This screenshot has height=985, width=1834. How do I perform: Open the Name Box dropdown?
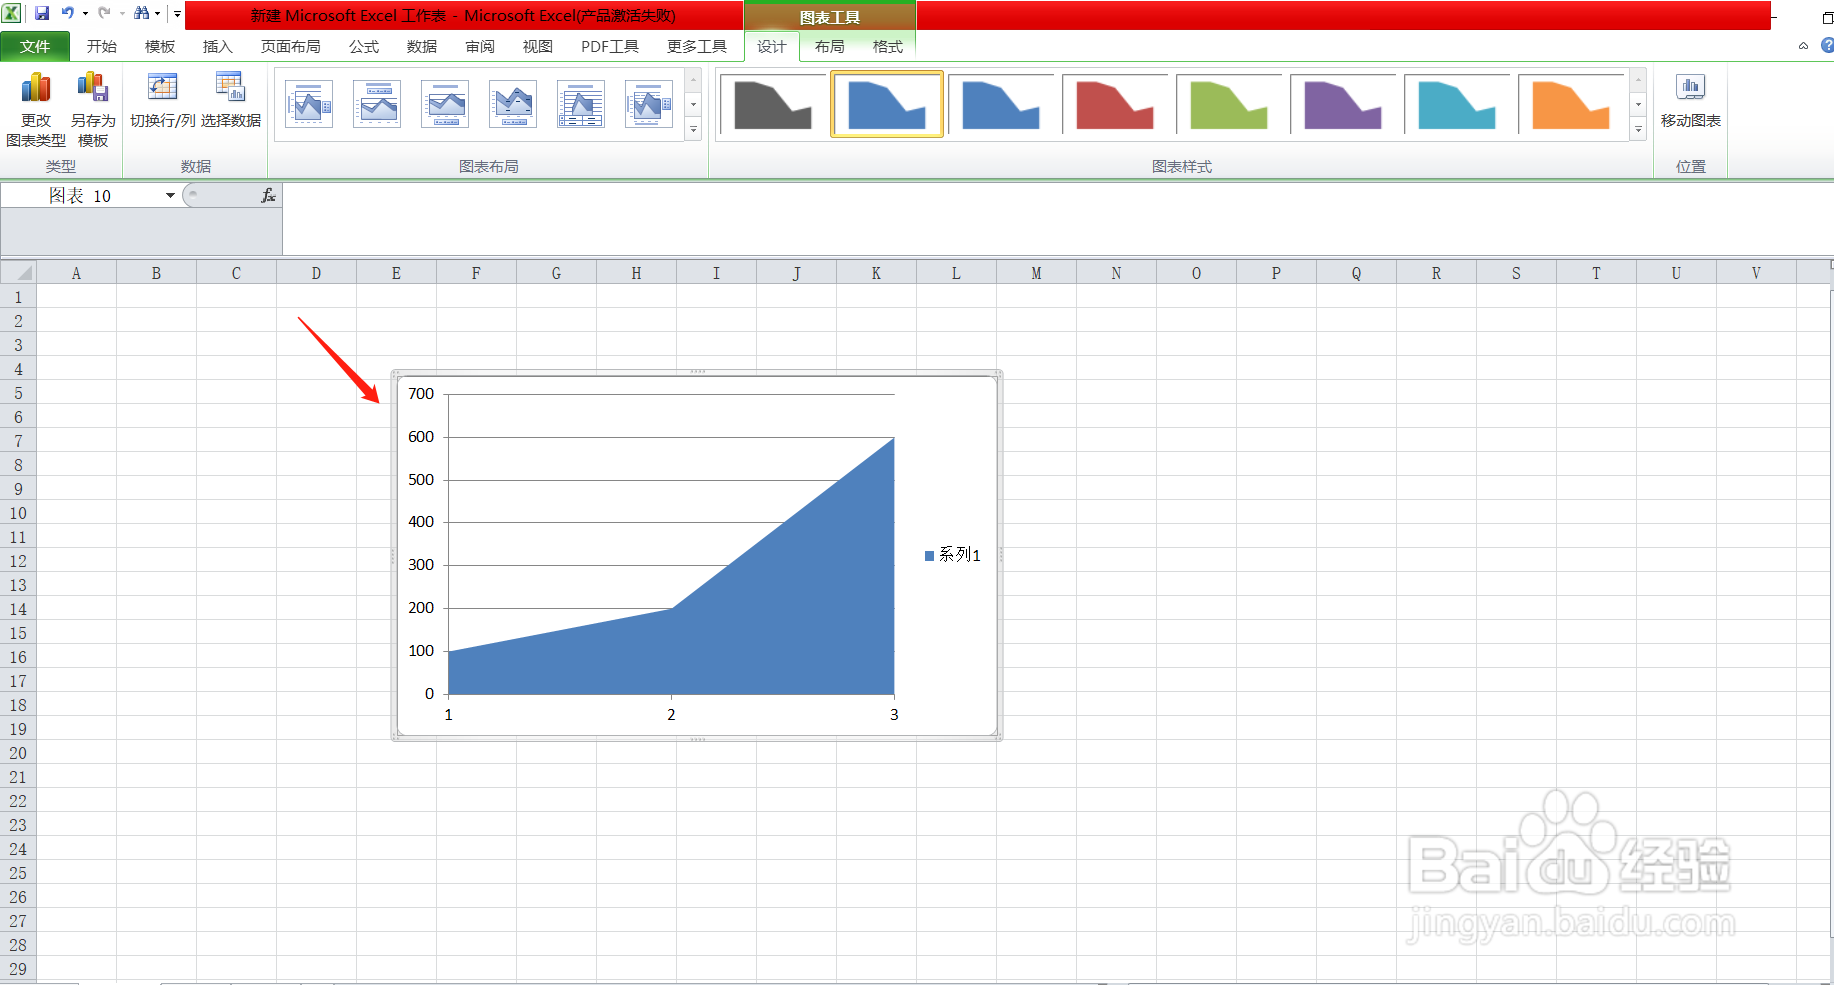pos(170,196)
